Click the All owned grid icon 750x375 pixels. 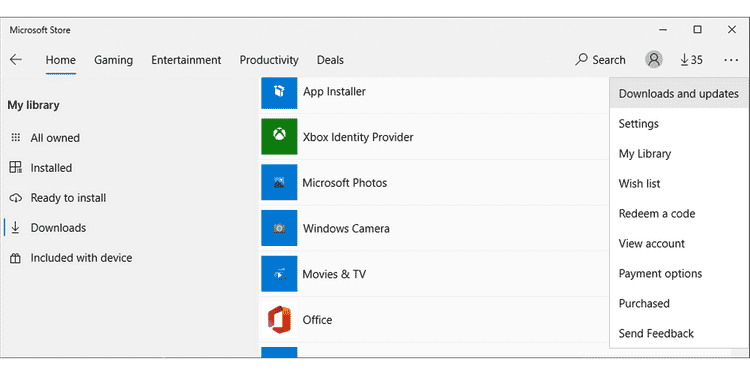click(16, 138)
